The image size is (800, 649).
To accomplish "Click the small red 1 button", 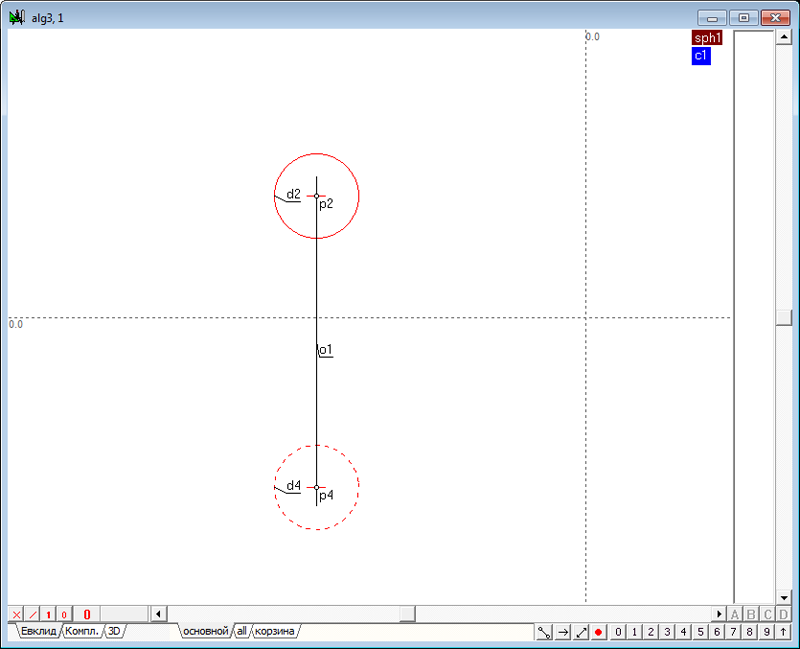I will pyautogui.click(x=48, y=614).
